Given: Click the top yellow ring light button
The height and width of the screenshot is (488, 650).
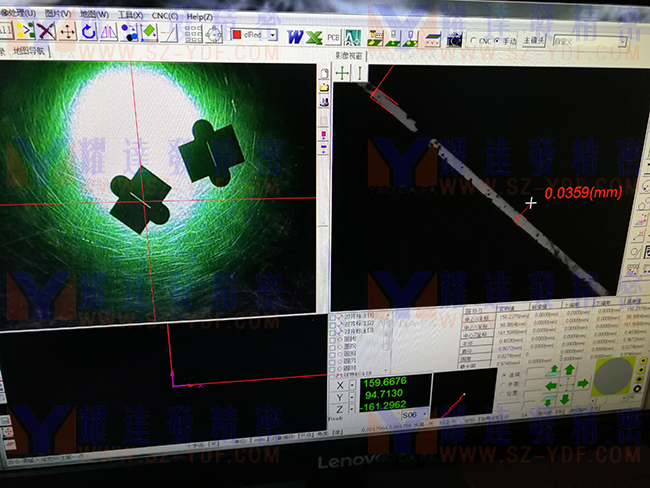Looking at the screenshot, I should (x=641, y=360).
